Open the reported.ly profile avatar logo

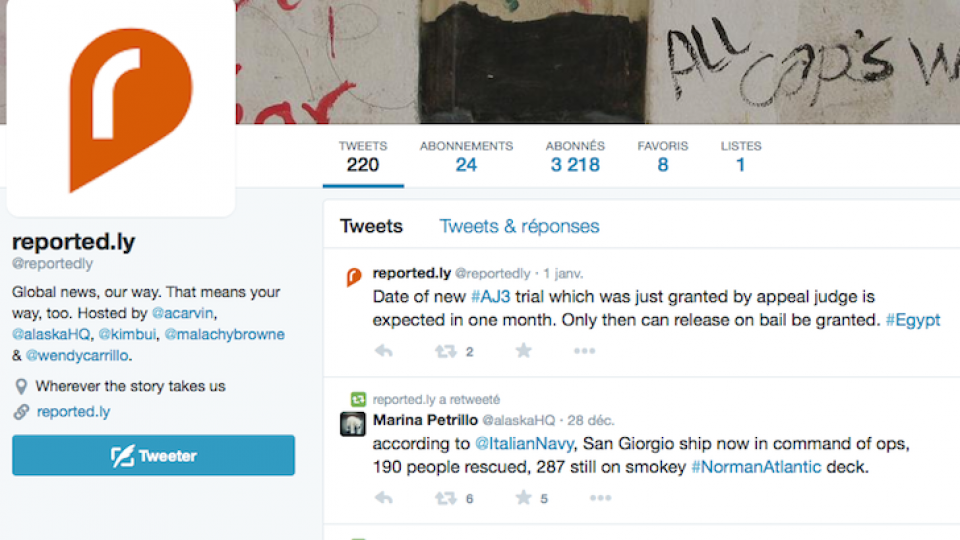point(121,108)
